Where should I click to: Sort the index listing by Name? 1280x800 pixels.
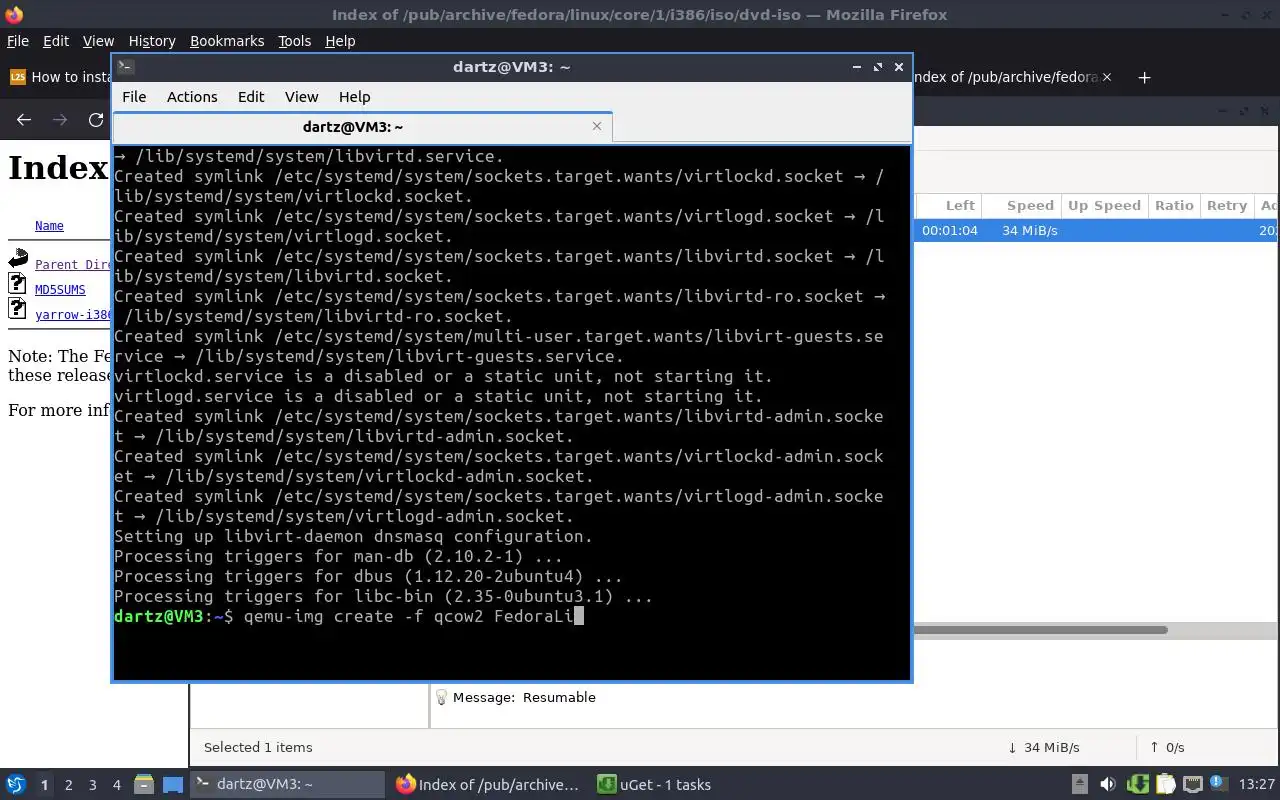click(x=49, y=226)
